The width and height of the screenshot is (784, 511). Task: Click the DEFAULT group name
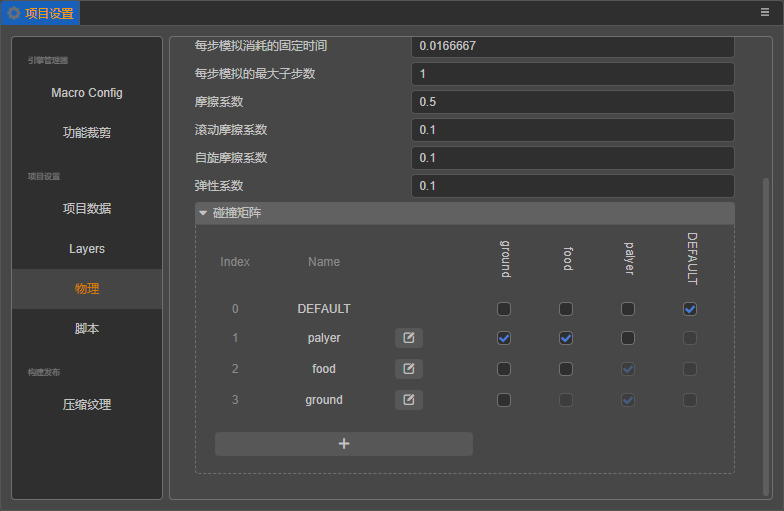[324, 309]
